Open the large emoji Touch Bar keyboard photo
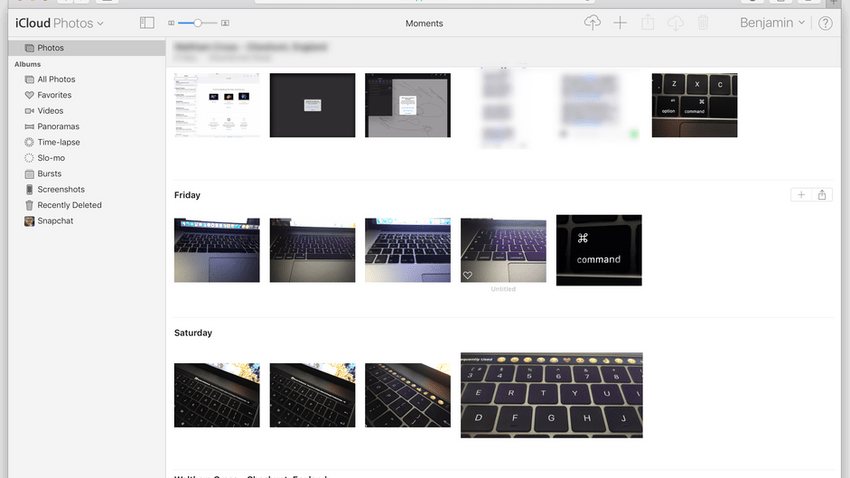The height and width of the screenshot is (478, 850). coord(551,395)
